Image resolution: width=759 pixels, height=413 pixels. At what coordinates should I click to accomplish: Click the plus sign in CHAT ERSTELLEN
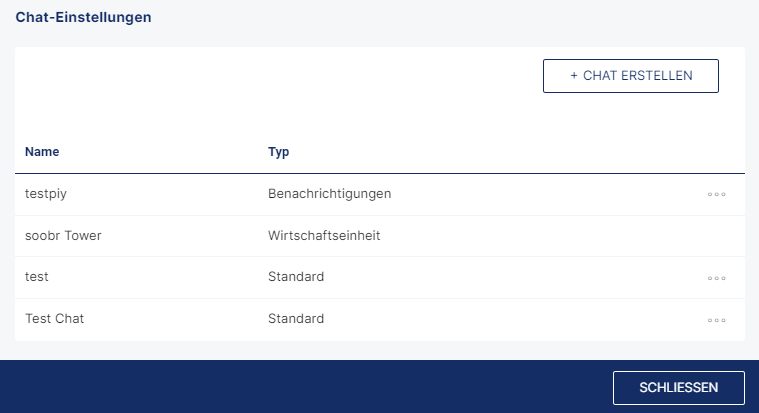pos(574,76)
